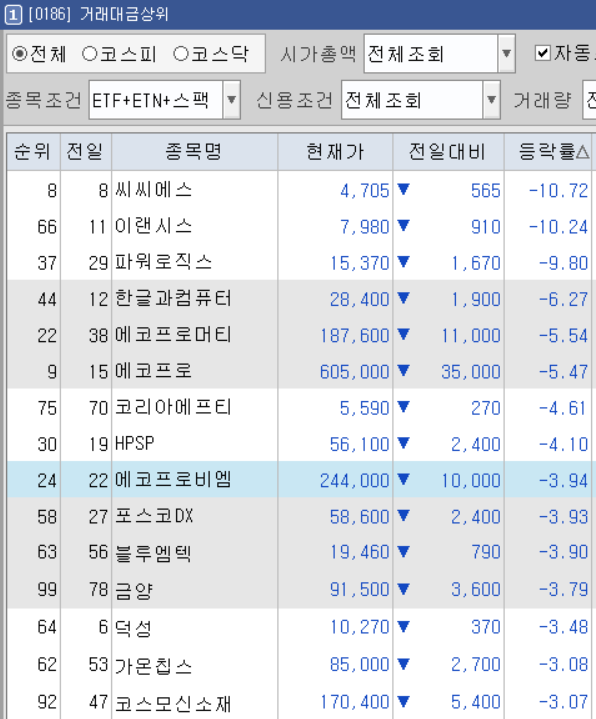This screenshot has width=596, height=719.
Task: Select the 파워로직스 stock row
Action: pos(299,262)
